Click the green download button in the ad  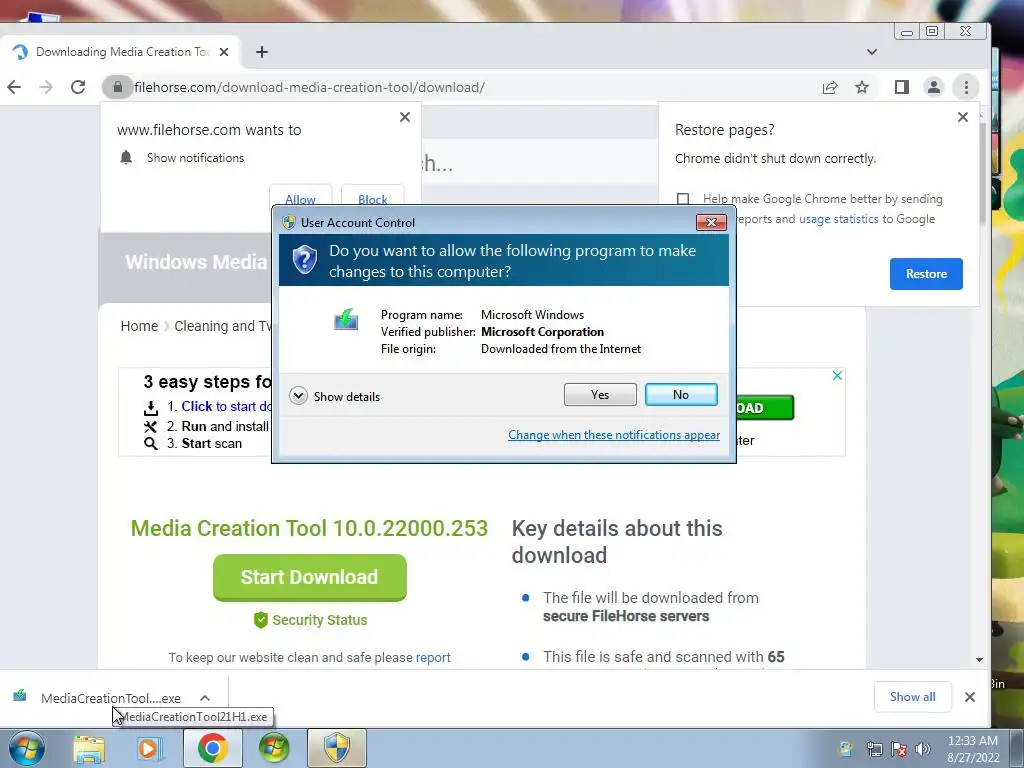(x=765, y=408)
